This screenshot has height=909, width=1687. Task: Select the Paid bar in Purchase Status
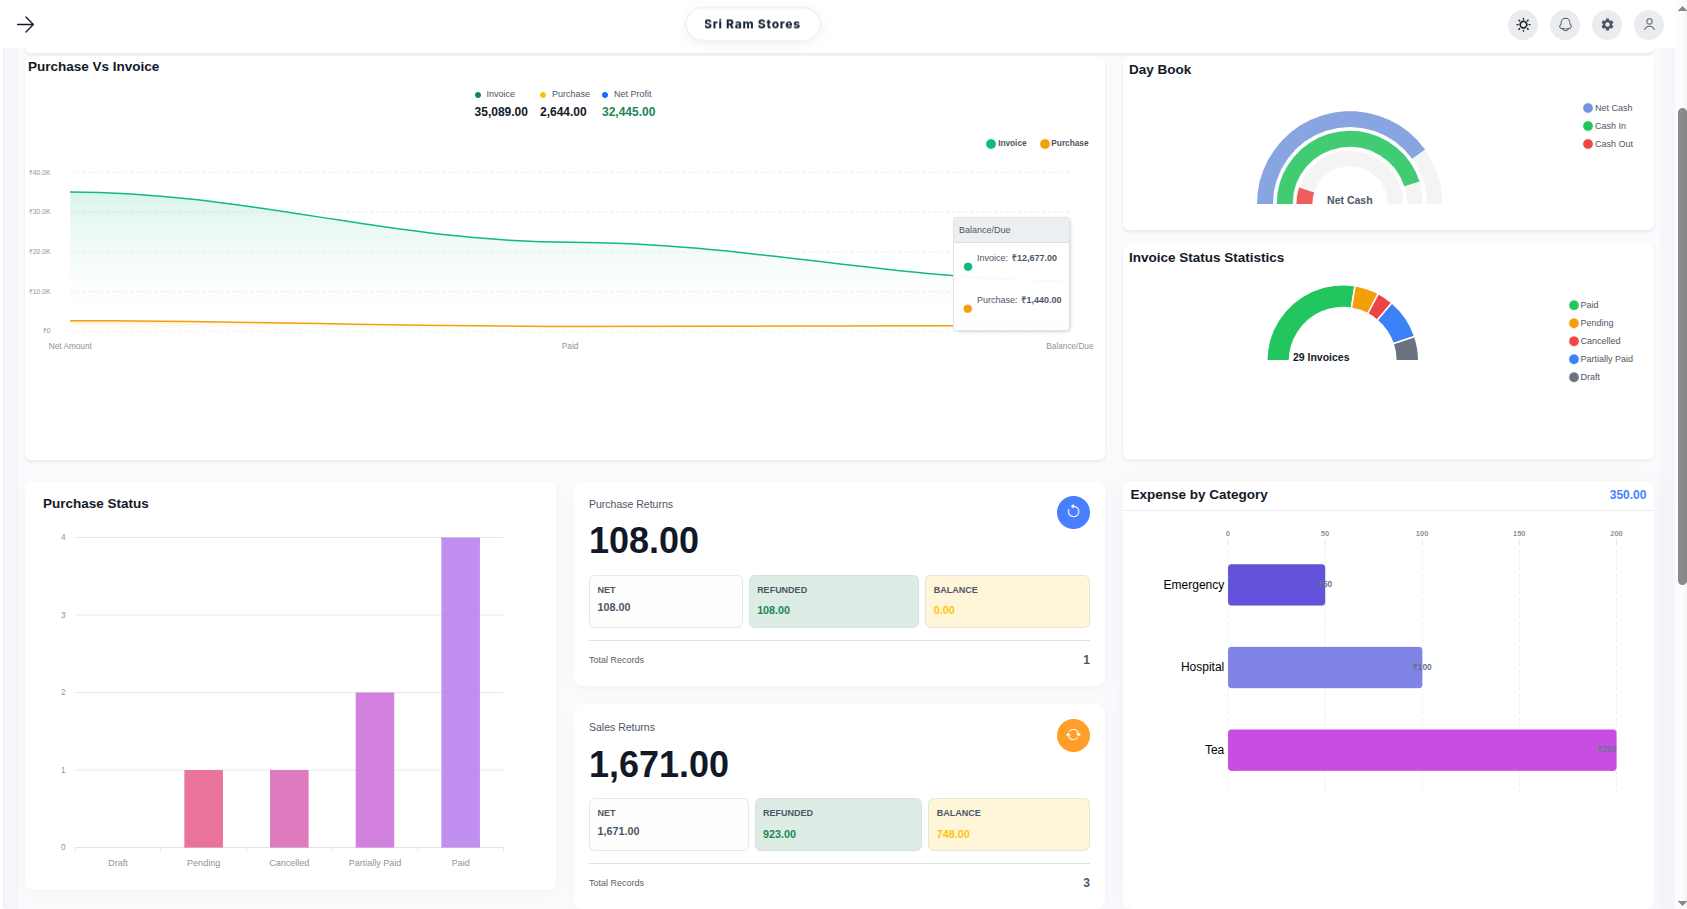[460, 690]
